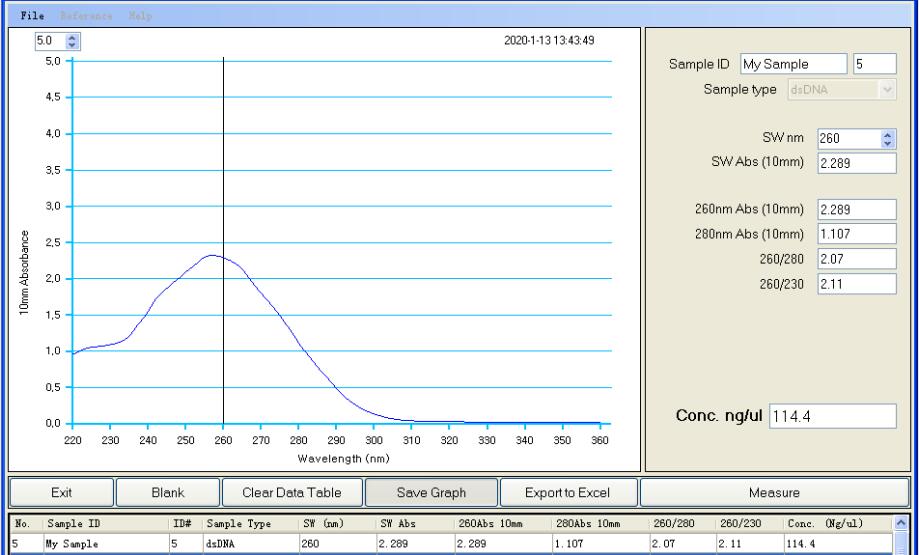Screen dimensions: 919x555
Task: Decrease the absorbance axis scale spinner
Action: click(72, 45)
